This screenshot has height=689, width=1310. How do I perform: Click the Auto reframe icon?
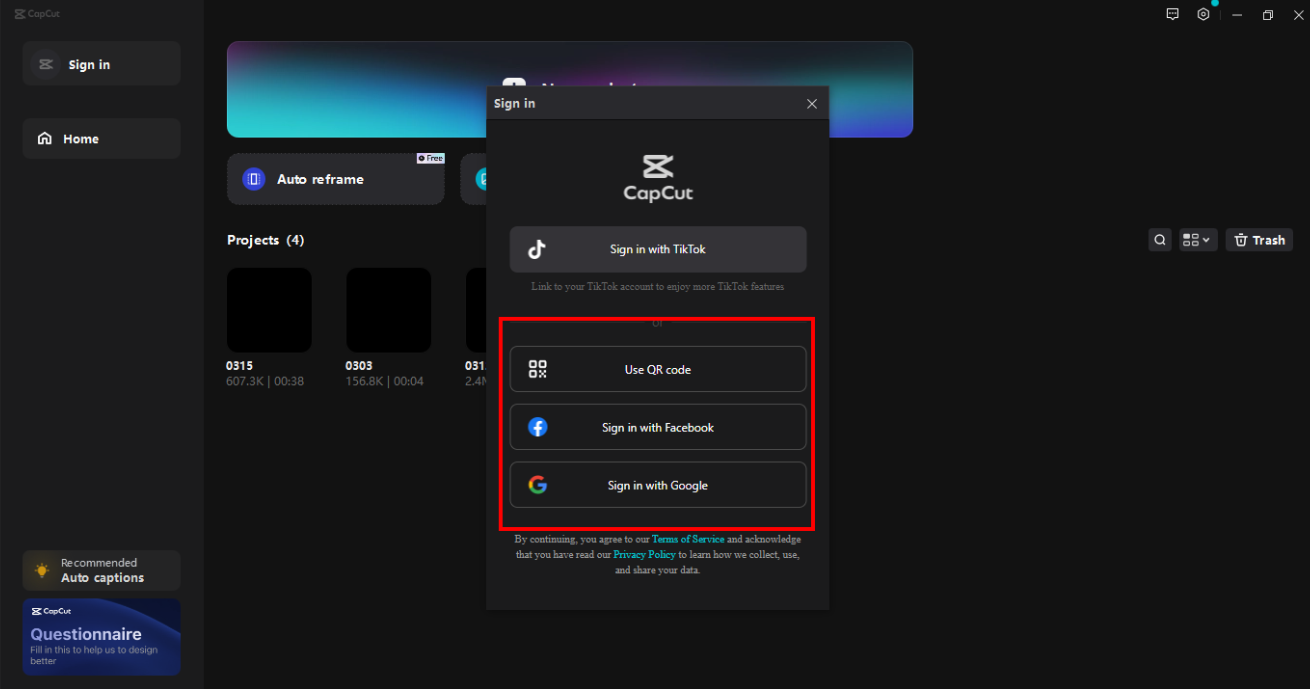pos(254,179)
